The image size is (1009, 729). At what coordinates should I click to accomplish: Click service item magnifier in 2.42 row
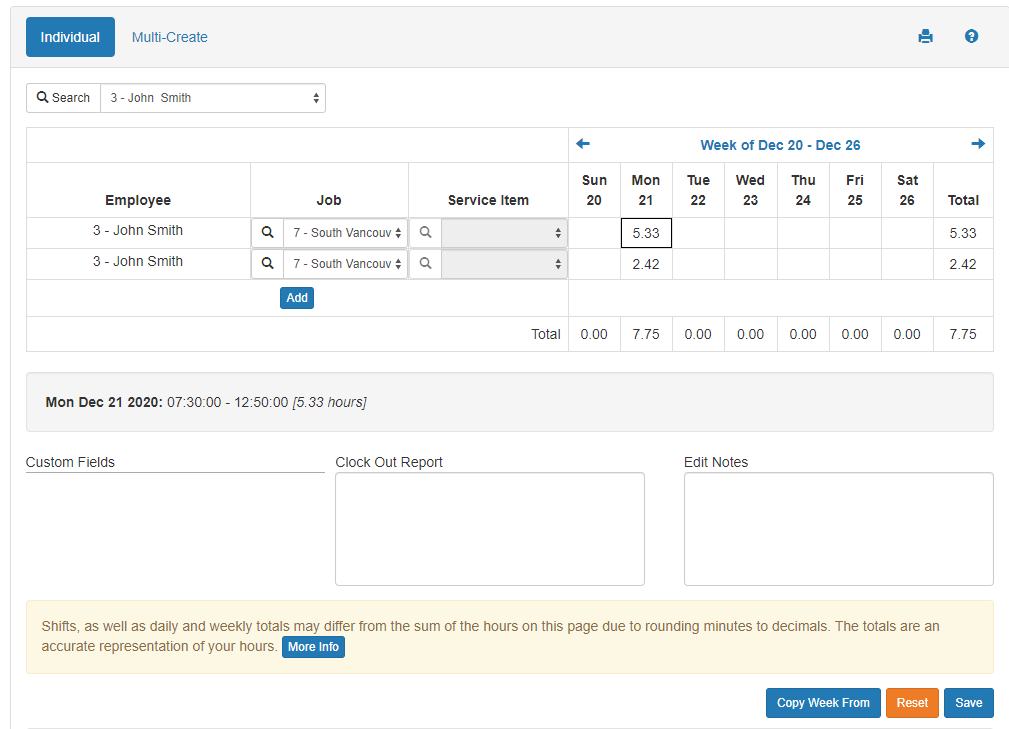coord(425,263)
